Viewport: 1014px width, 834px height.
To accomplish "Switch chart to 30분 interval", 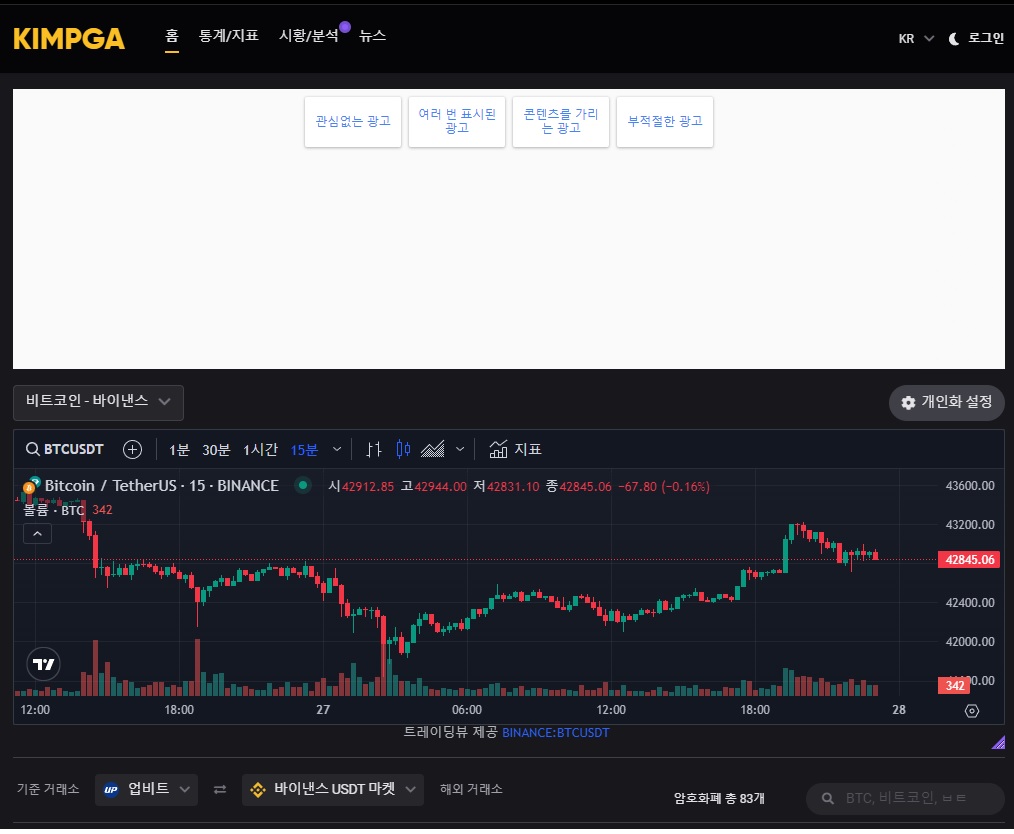I will (216, 450).
